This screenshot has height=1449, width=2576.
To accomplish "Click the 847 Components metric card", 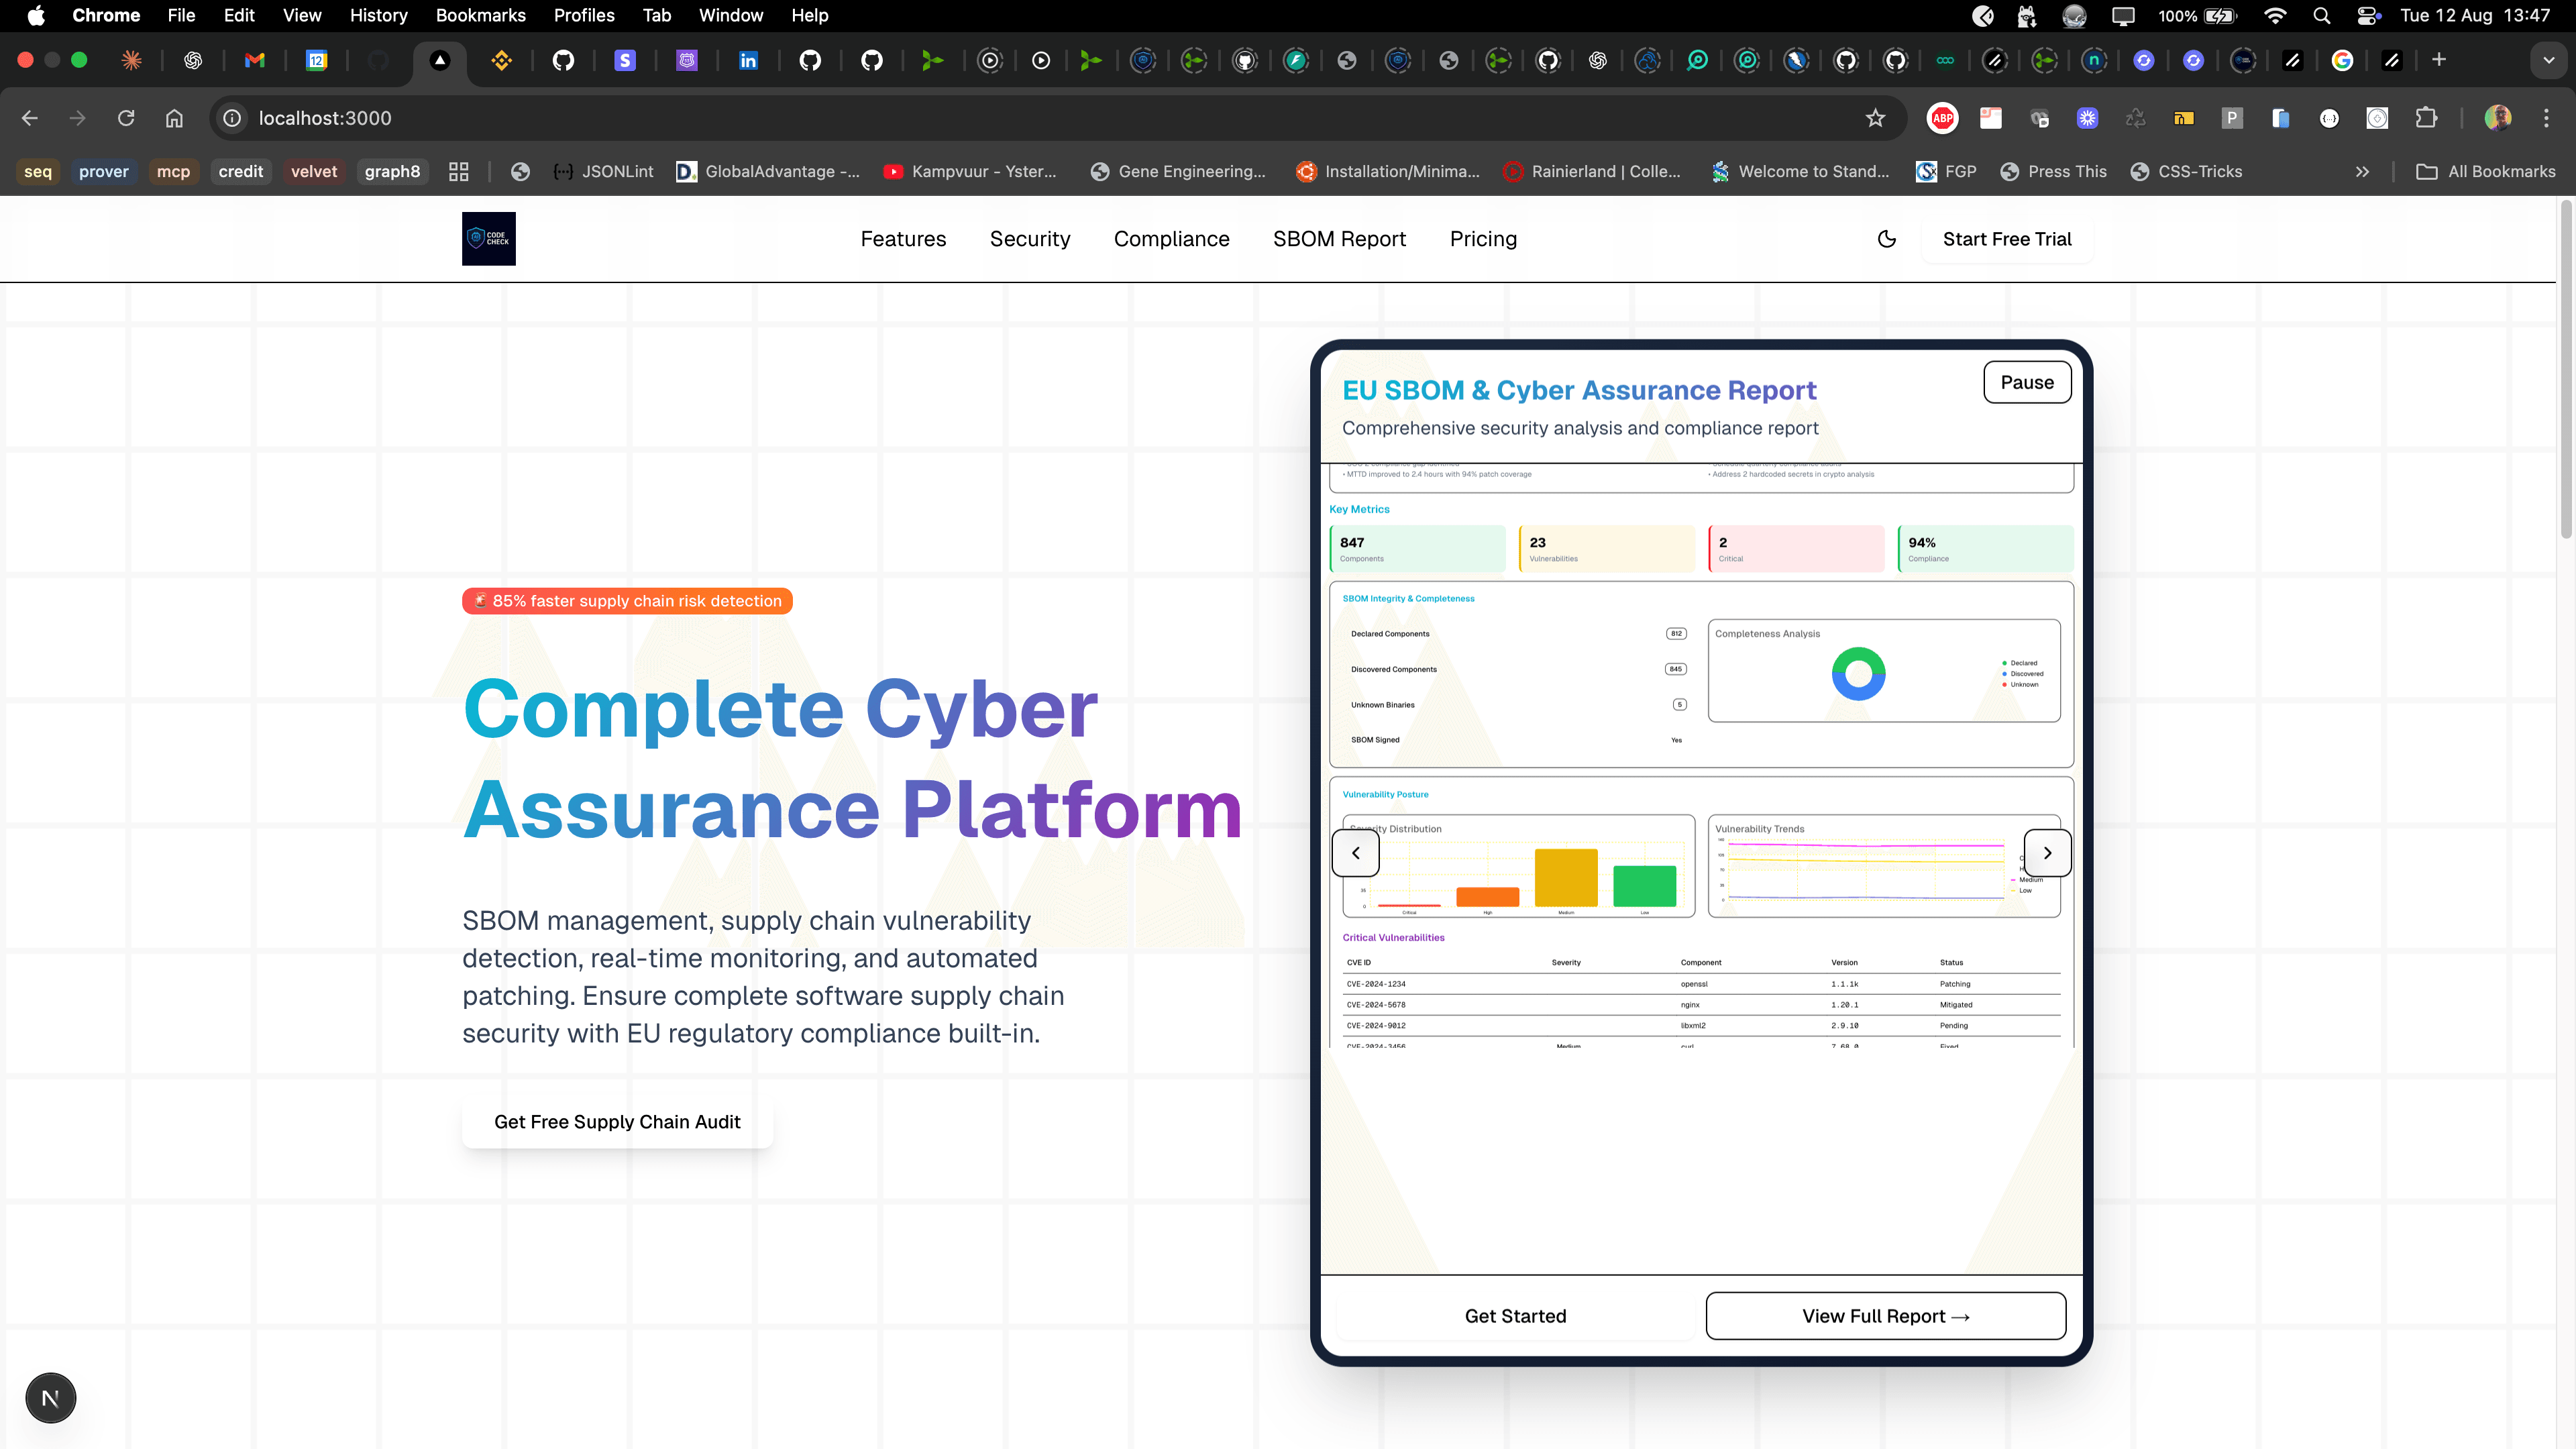I will (1417, 549).
